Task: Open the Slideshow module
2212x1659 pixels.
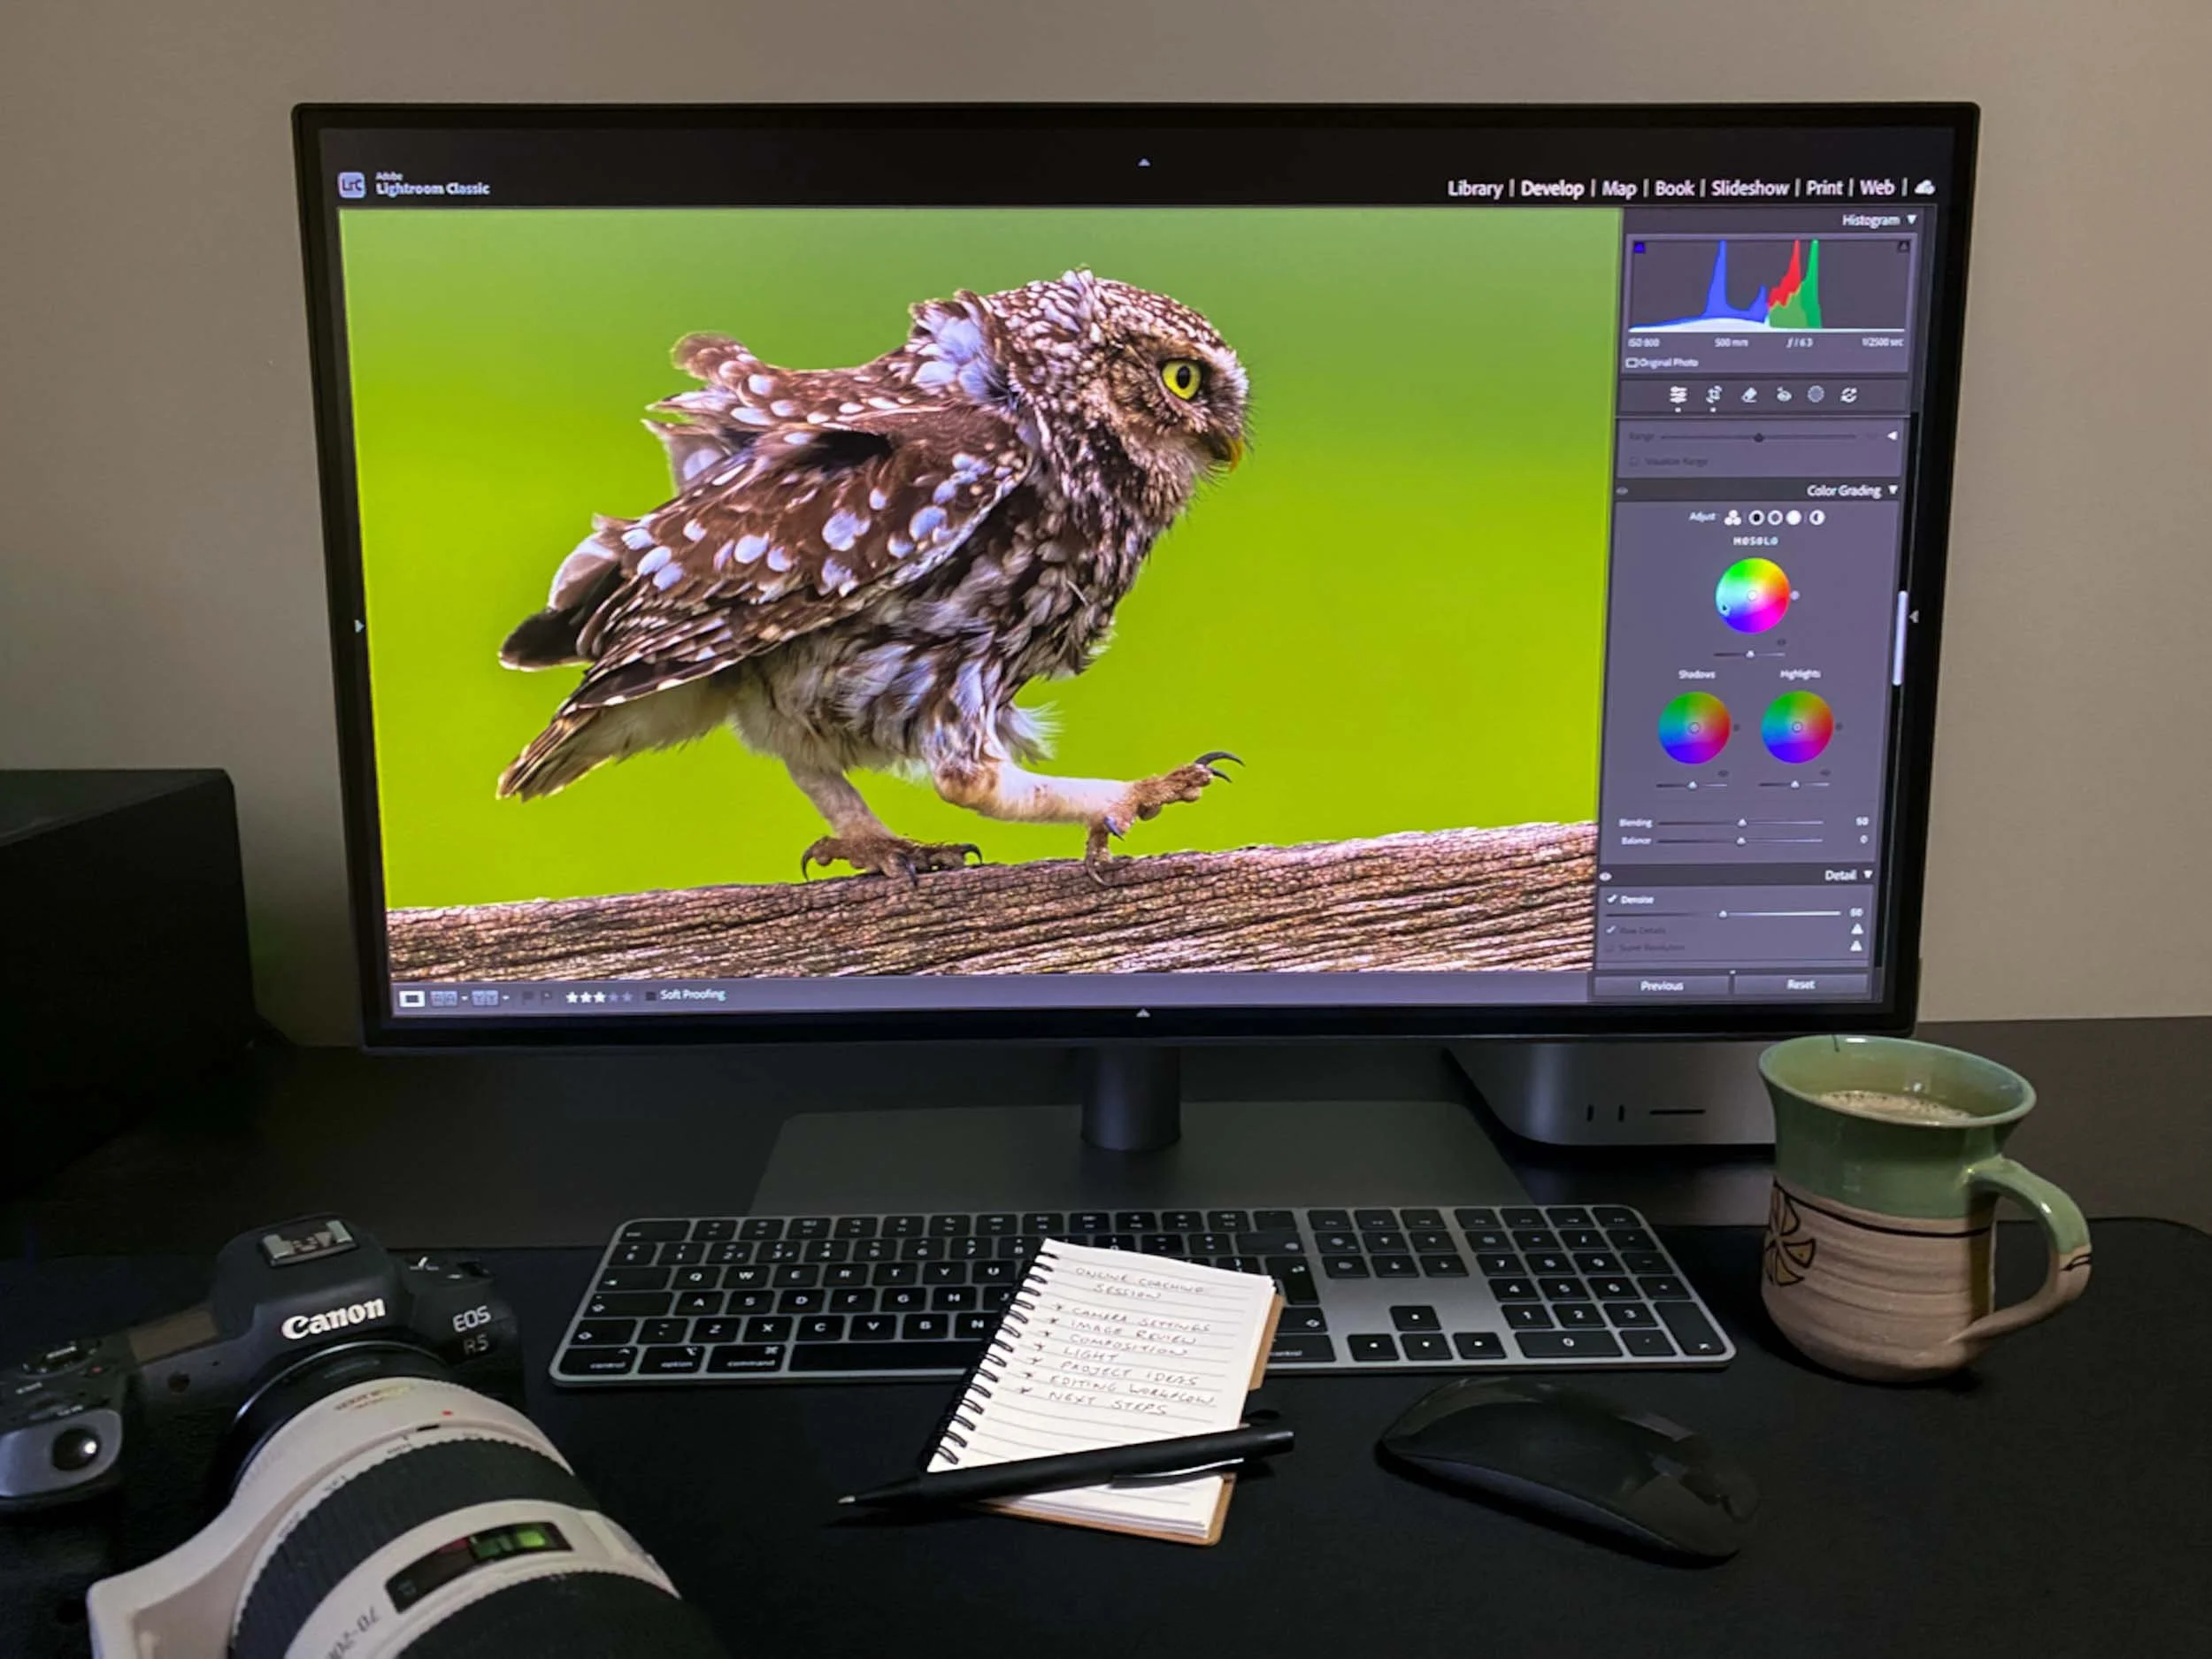Action: (x=1750, y=187)
